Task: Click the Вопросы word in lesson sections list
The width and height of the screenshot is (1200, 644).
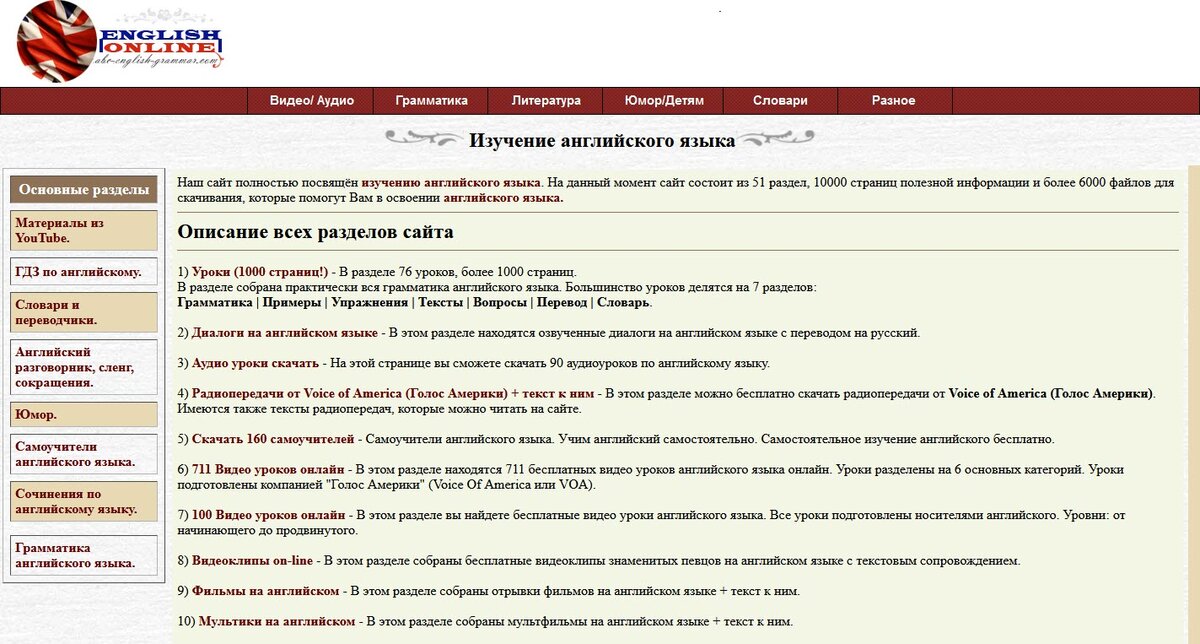Action: click(x=500, y=302)
